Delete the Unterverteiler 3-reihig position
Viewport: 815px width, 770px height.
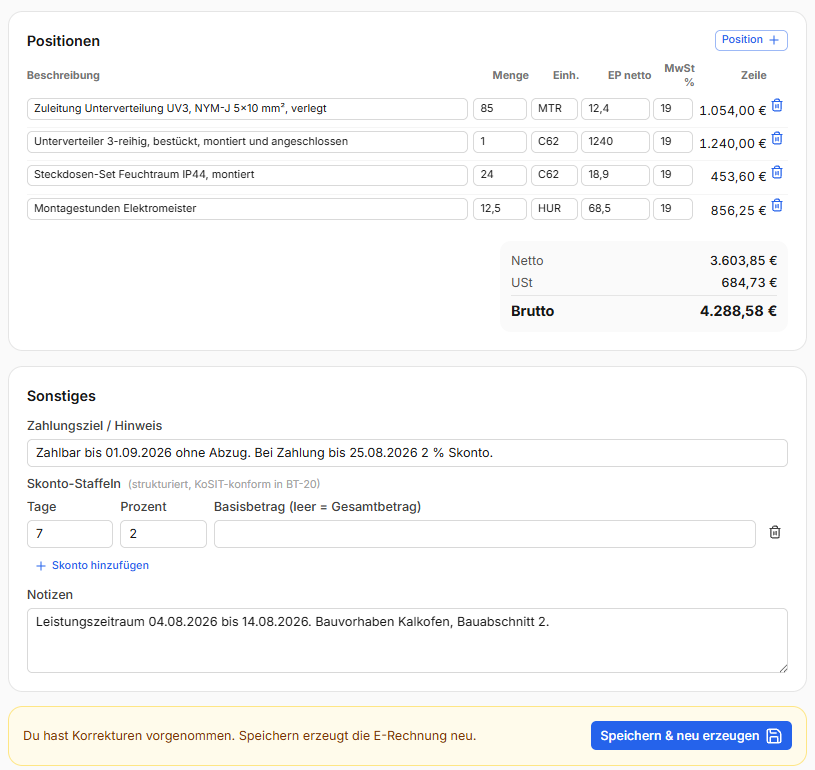pyautogui.click(x=777, y=139)
